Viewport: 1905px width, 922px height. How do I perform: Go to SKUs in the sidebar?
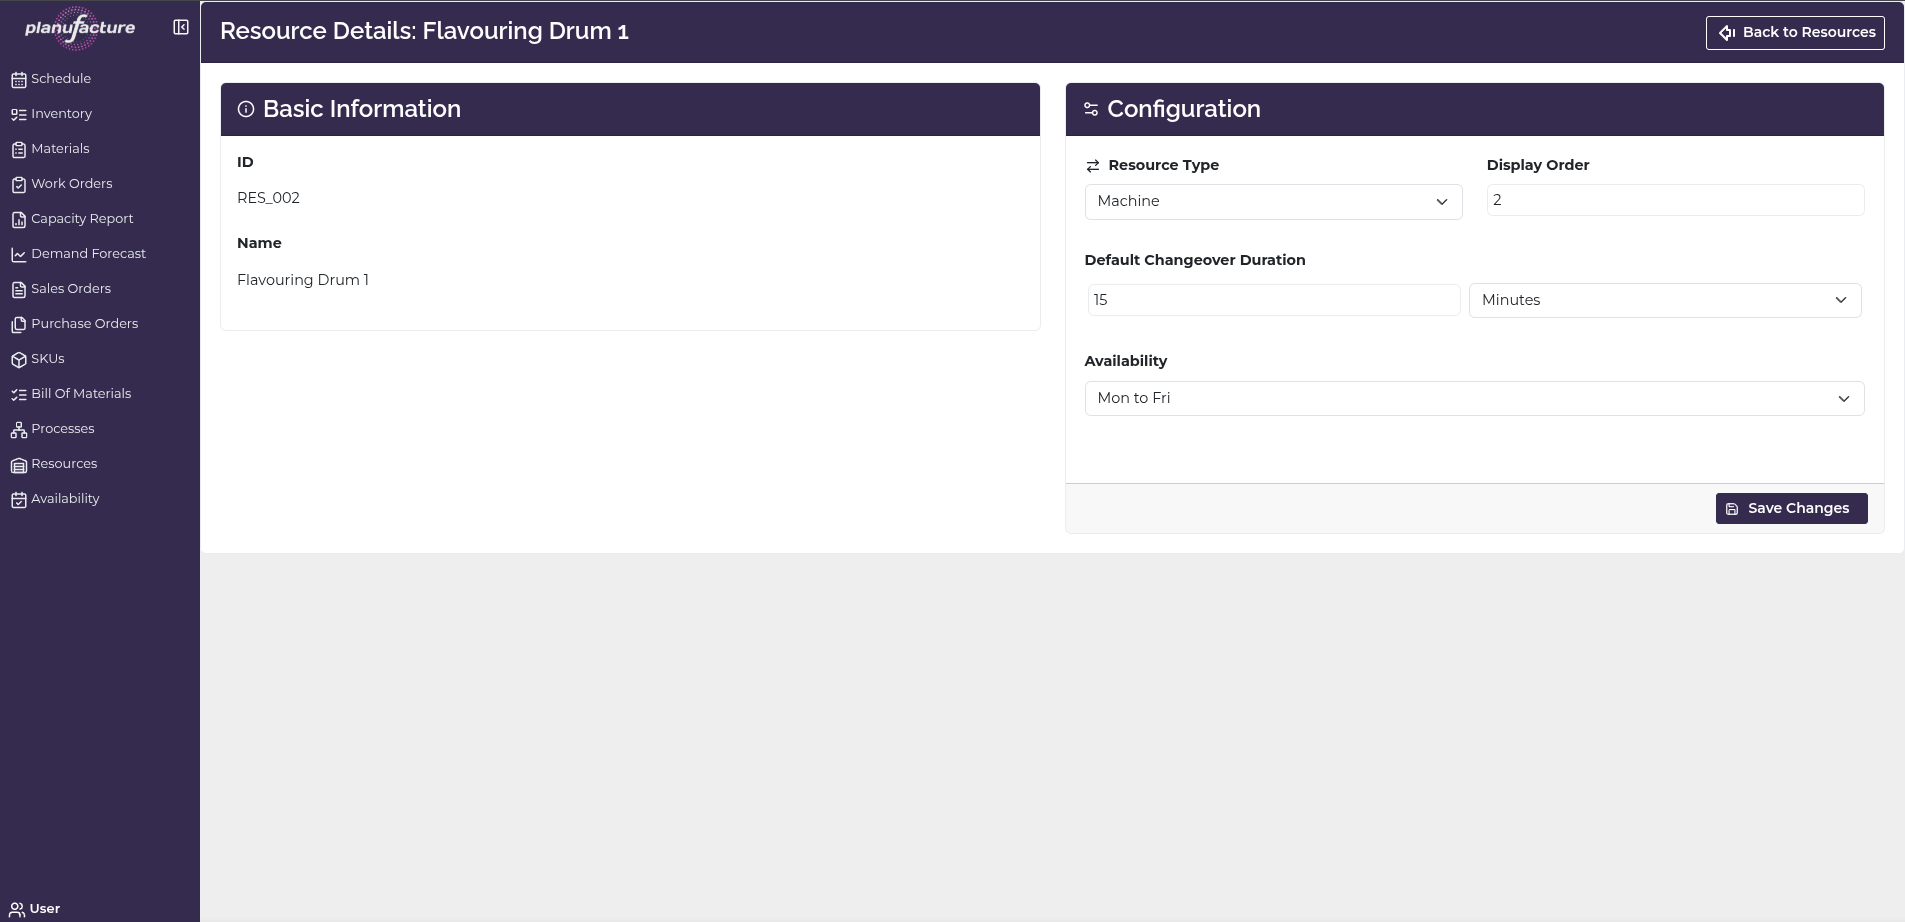coord(48,358)
